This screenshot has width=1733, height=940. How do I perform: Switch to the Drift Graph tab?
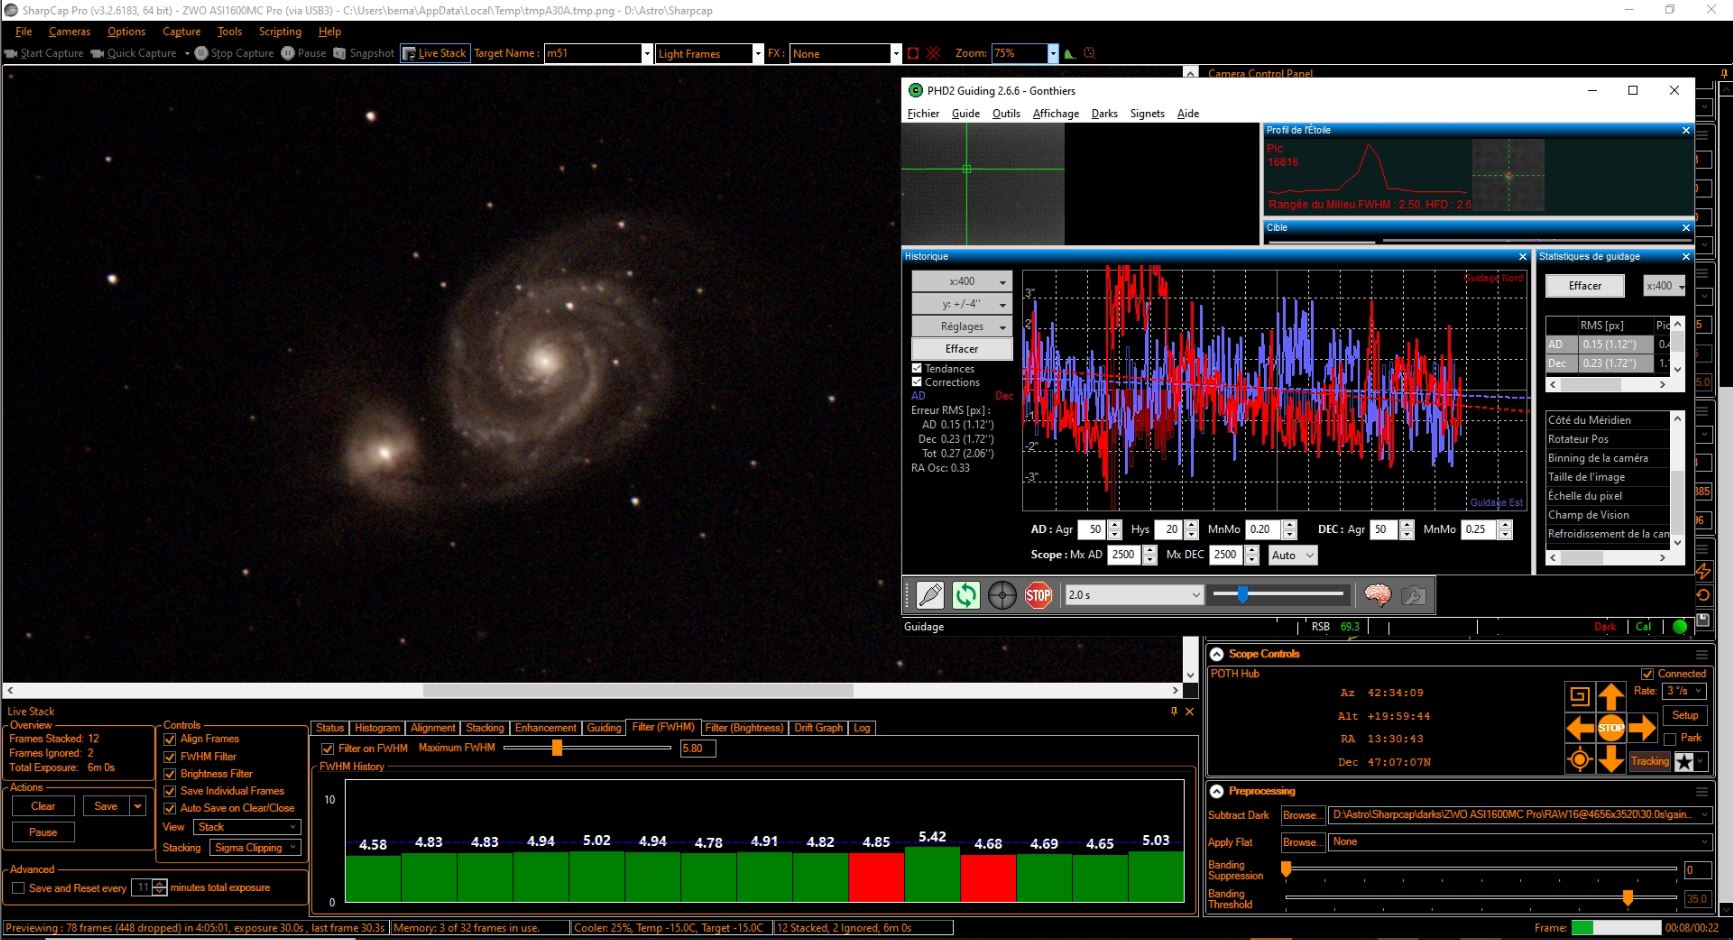click(819, 728)
